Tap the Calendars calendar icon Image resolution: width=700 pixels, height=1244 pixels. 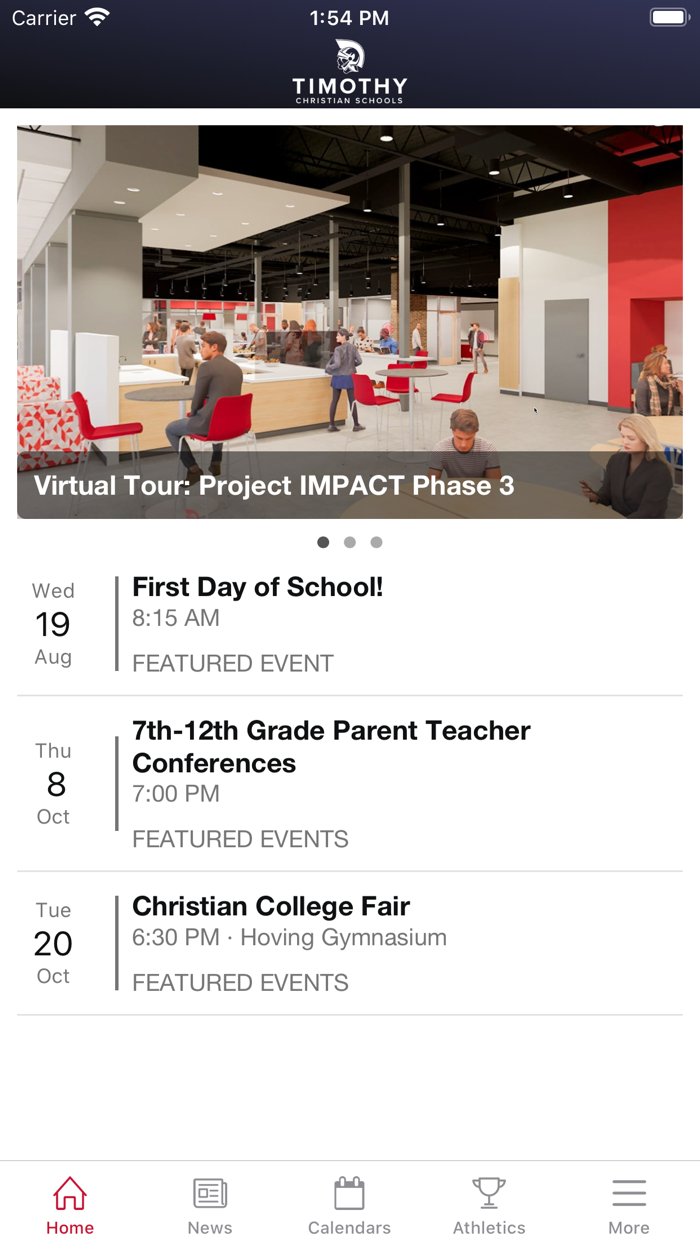349,1192
